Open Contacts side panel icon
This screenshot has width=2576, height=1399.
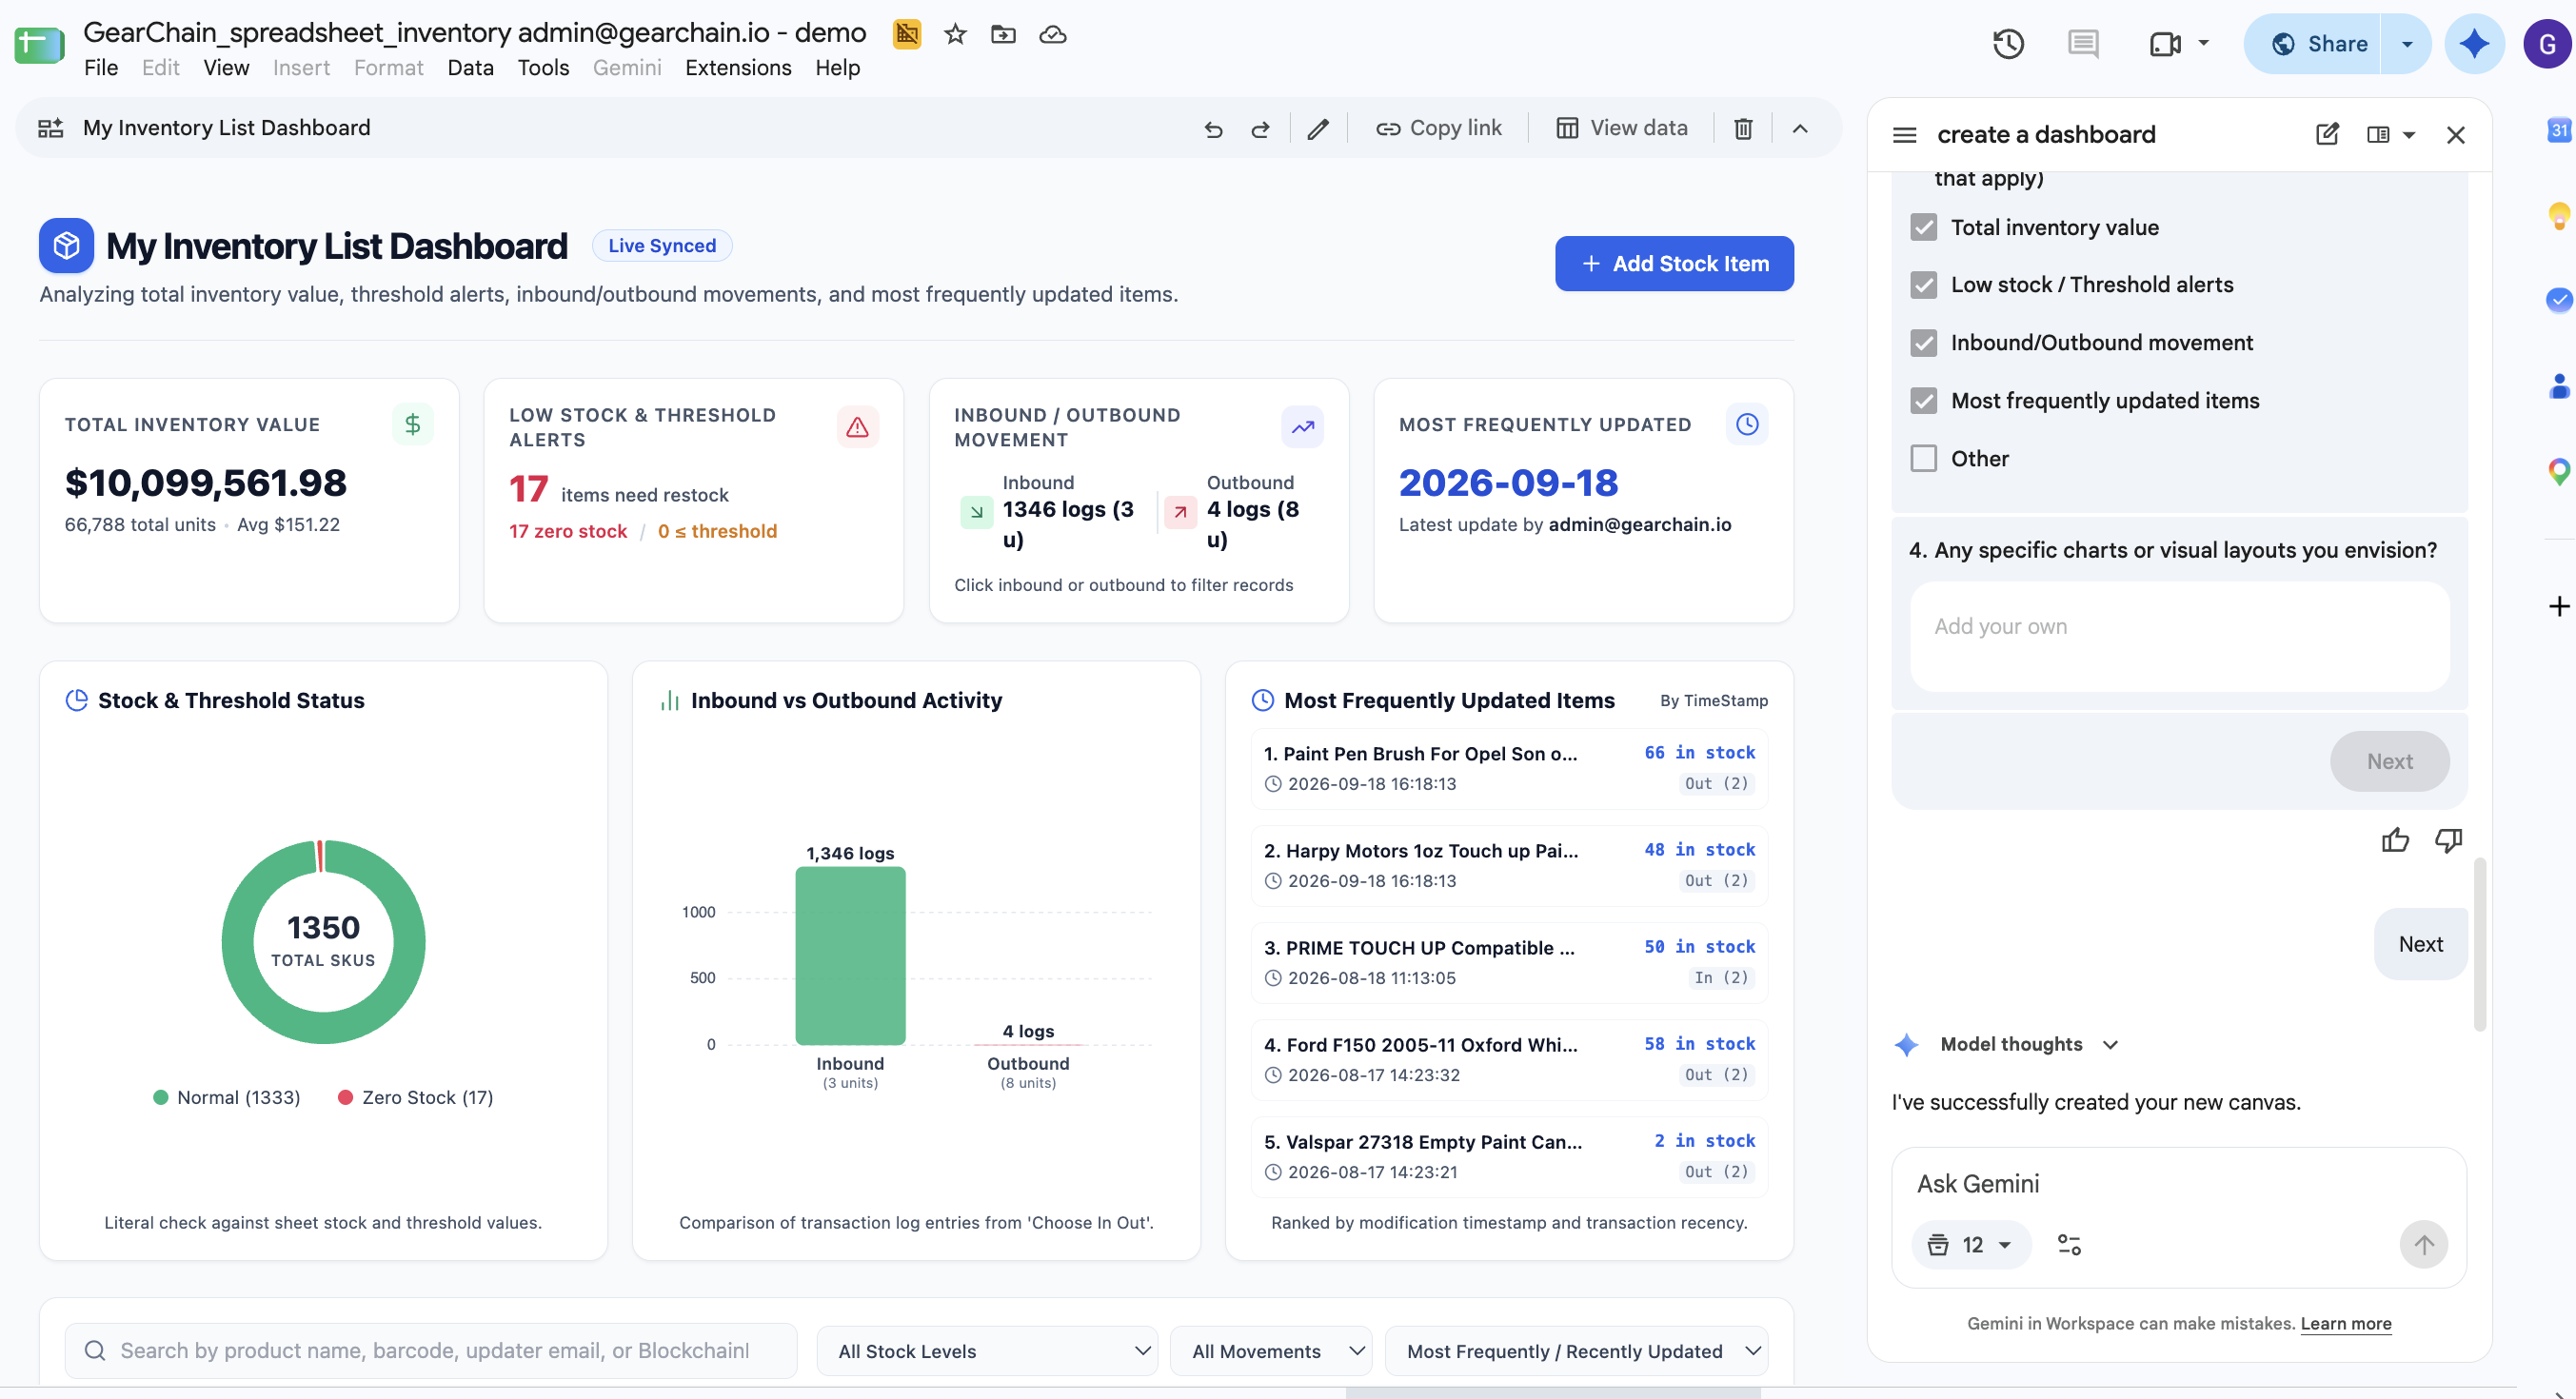tap(2559, 385)
